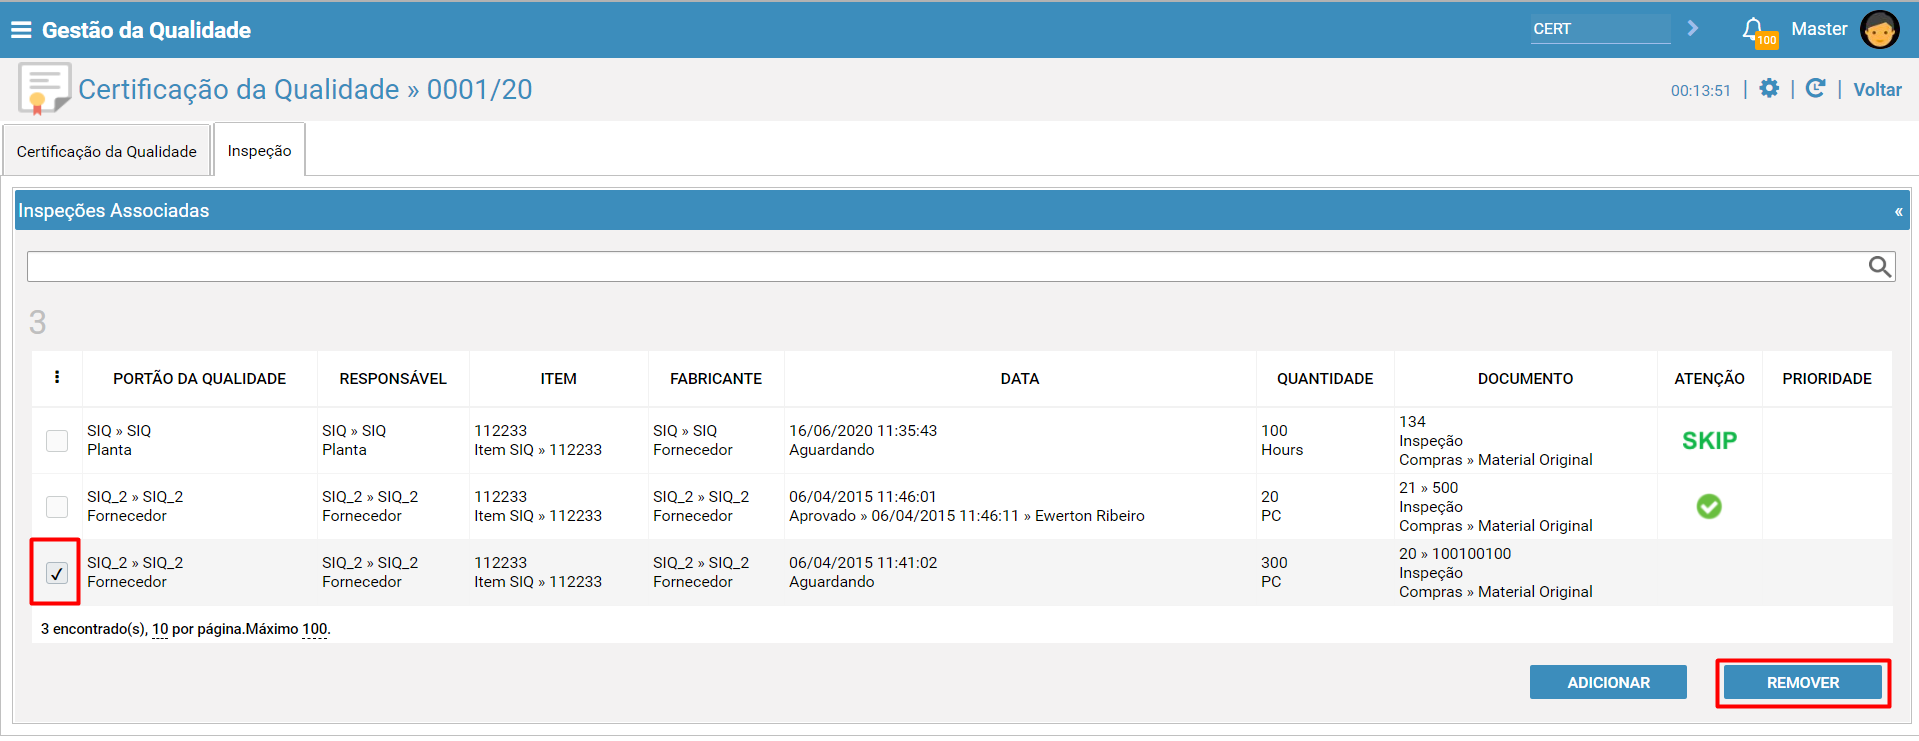Sort by ATENÇÃO column header
The width and height of the screenshot is (1919, 741).
pos(1709,378)
